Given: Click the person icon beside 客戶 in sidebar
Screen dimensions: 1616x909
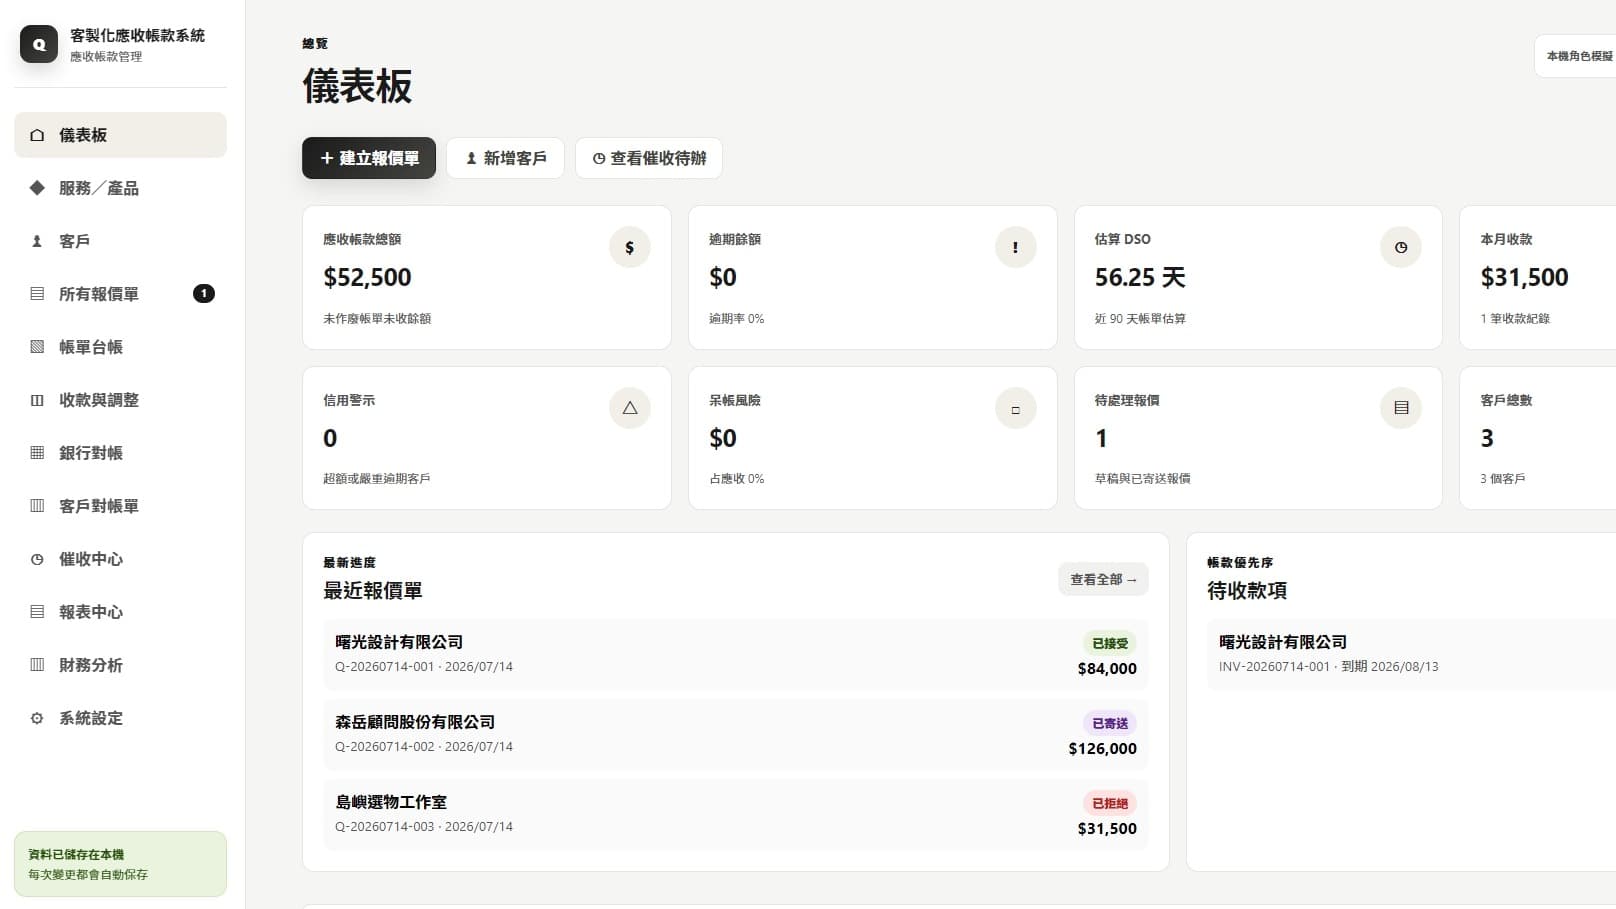Looking at the screenshot, I should 37,241.
